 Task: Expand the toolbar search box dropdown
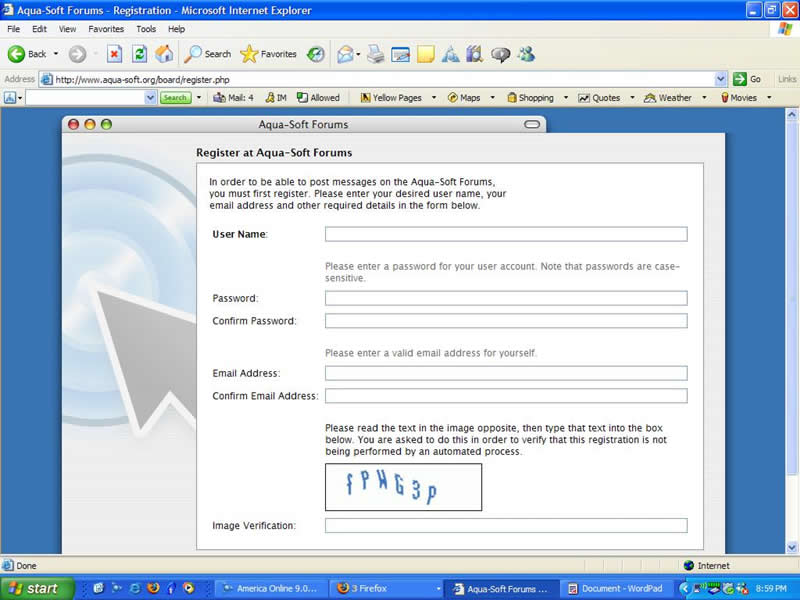pos(150,97)
